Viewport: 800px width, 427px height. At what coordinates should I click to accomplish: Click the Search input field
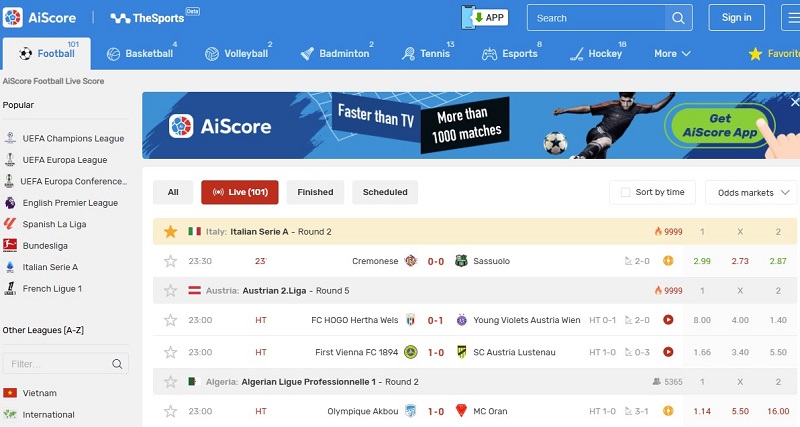click(x=596, y=18)
